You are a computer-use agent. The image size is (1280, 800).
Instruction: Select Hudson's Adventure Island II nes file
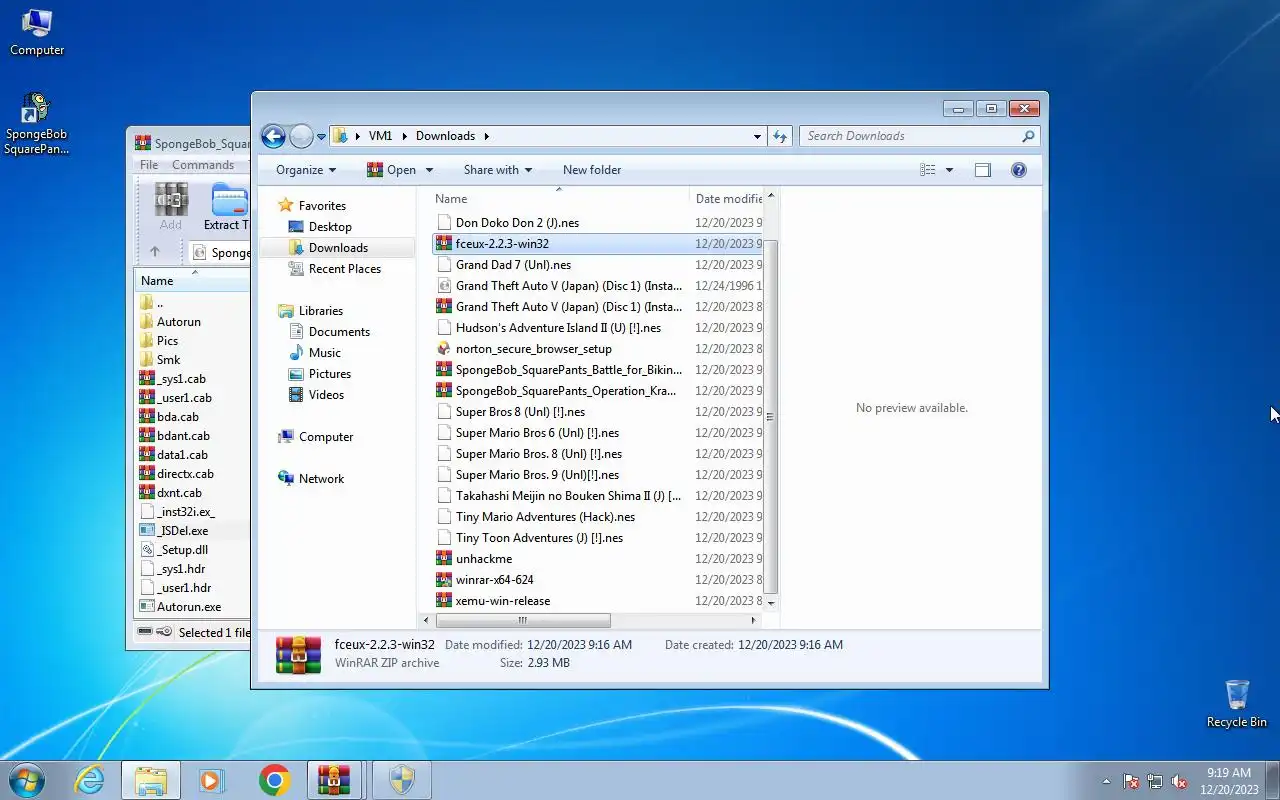[x=558, y=328]
